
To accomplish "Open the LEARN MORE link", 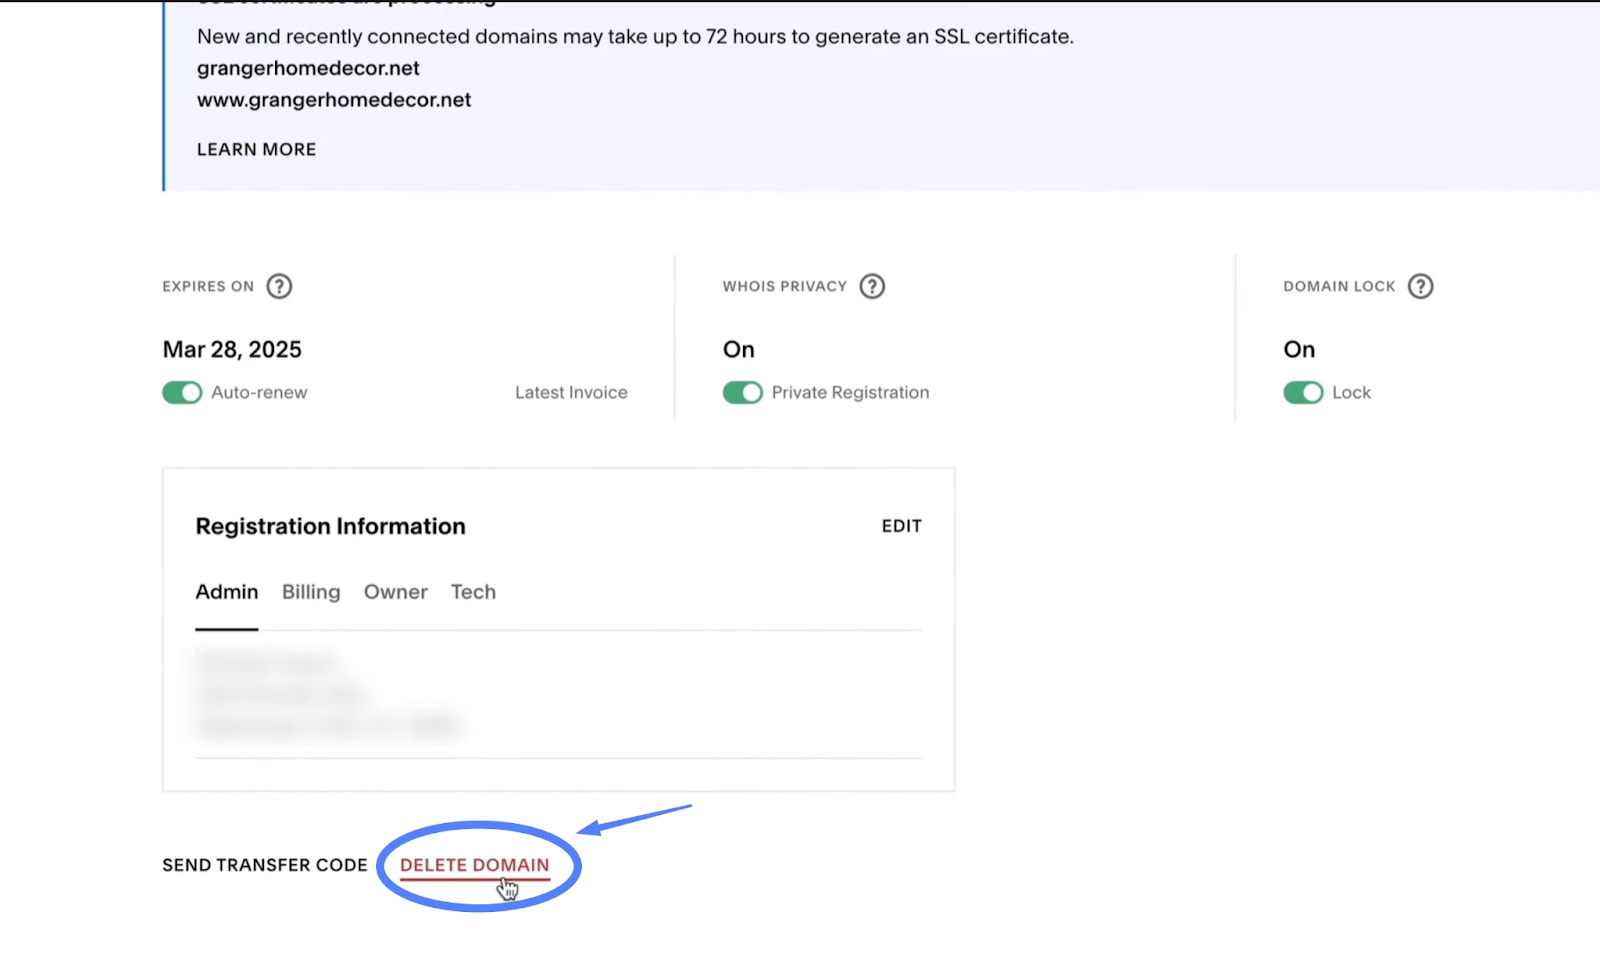I will [x=256, y=148].
